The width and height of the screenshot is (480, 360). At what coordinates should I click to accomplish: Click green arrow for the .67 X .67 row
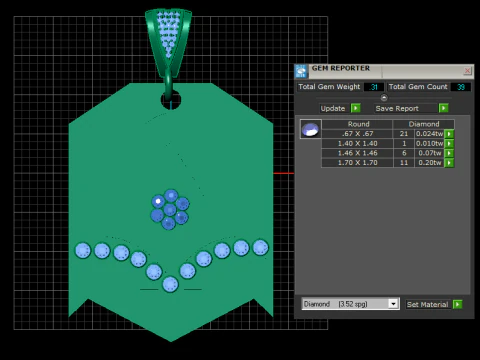[449, 134]
